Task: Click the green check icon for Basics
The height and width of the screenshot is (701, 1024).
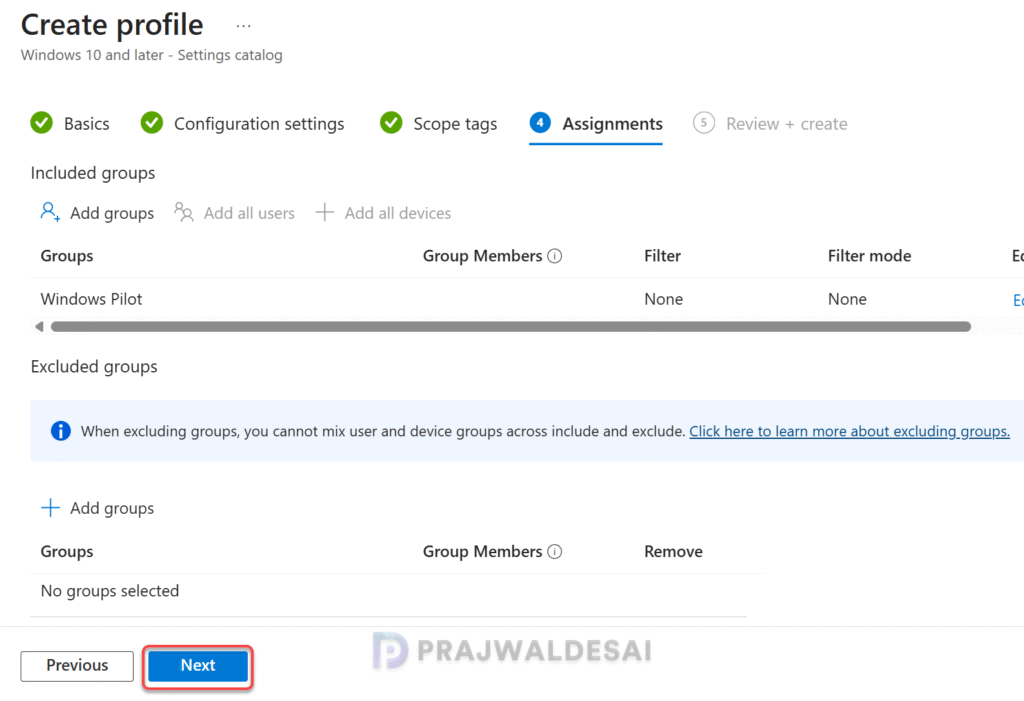Action: 42,123
